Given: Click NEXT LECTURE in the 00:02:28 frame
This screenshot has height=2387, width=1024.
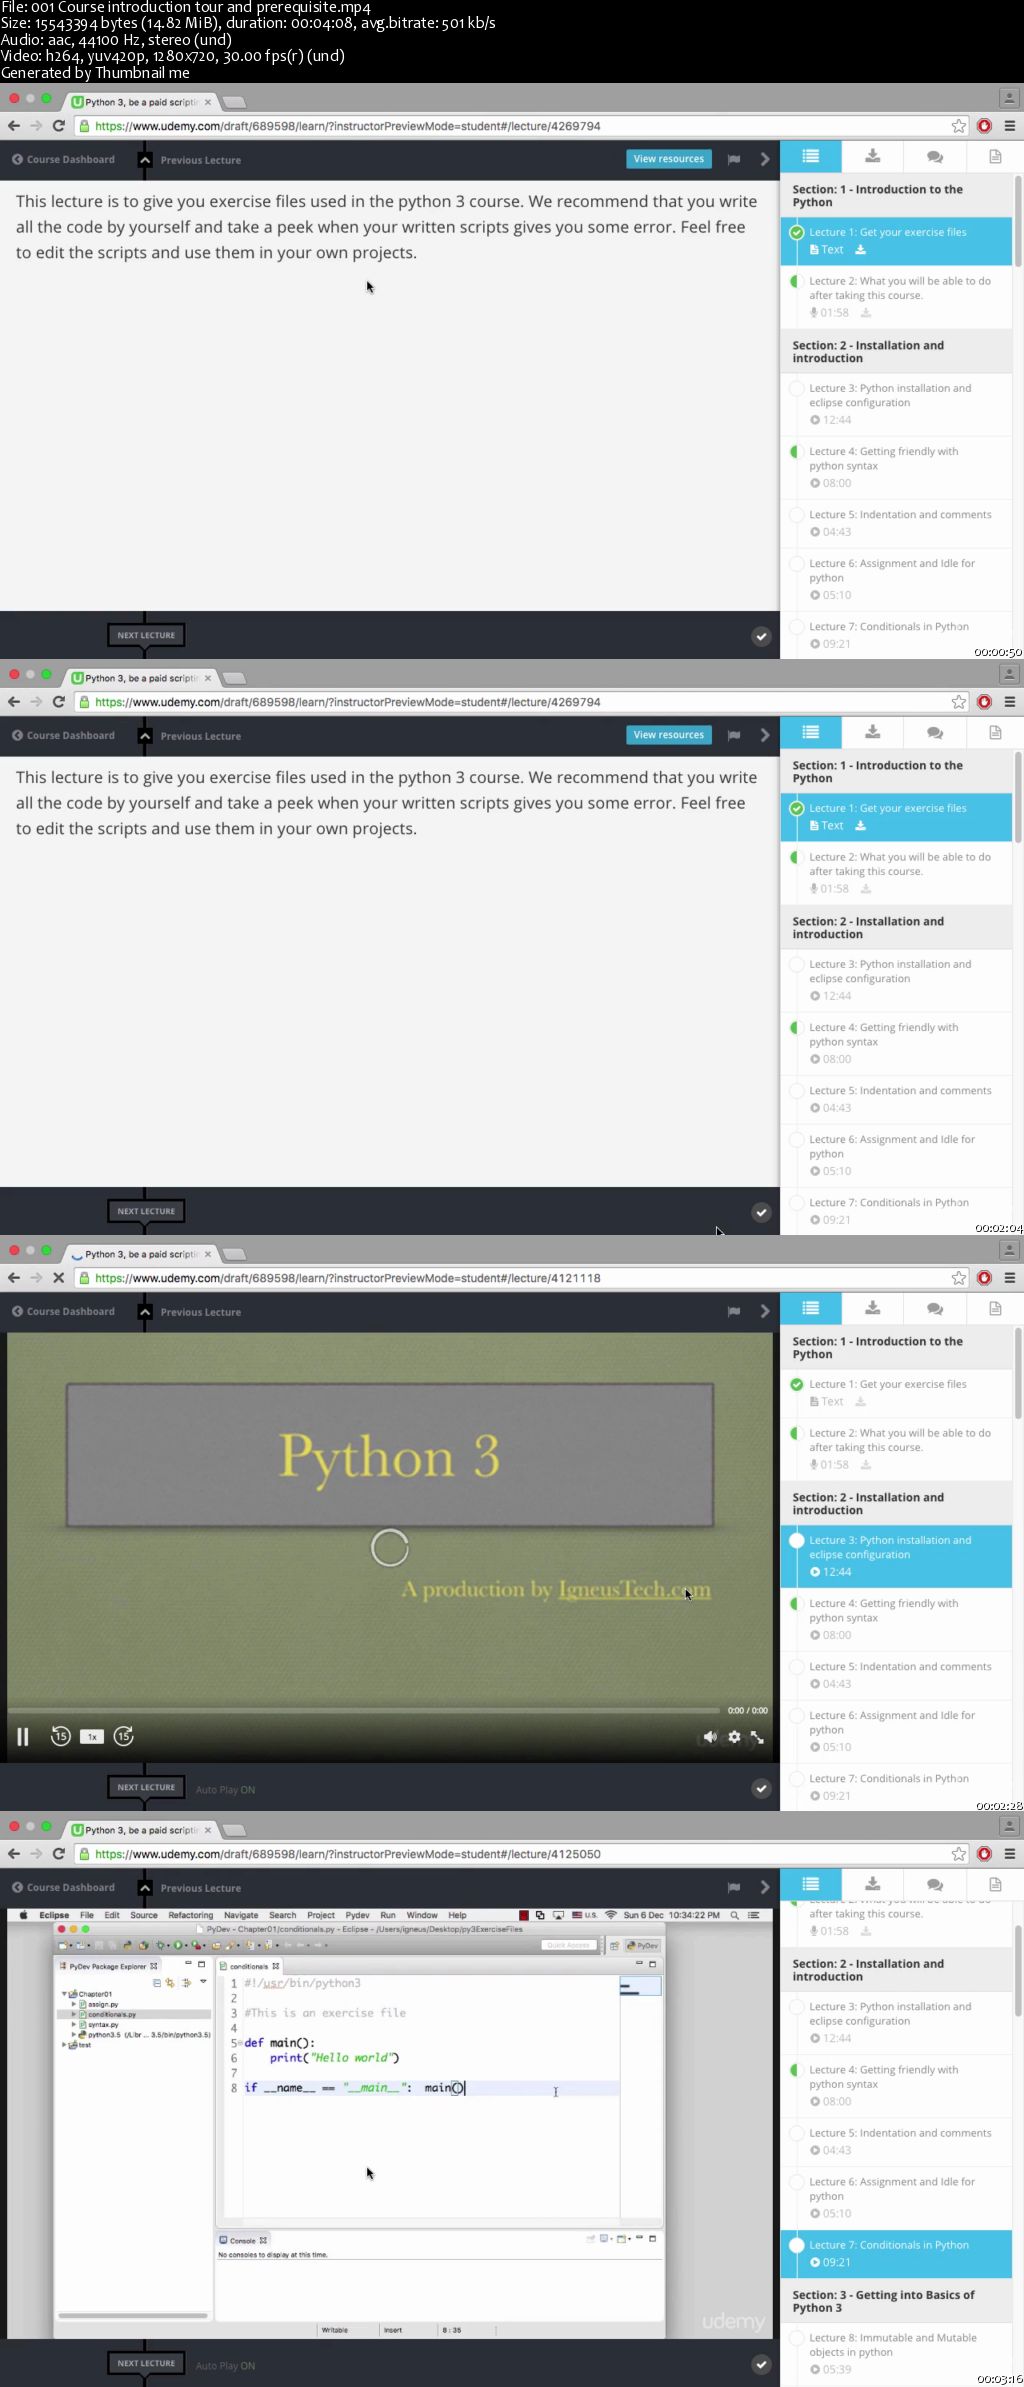Looking at the screenshot, I should [x=146, y=1787].
